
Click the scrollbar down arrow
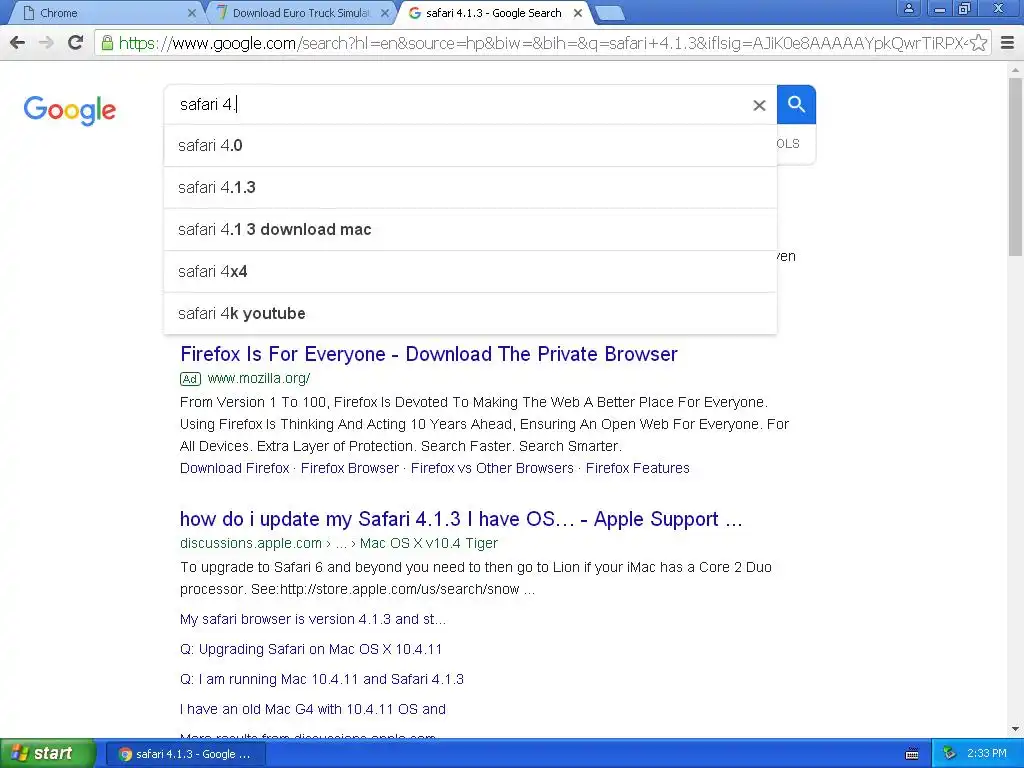tap(1016, 729)
